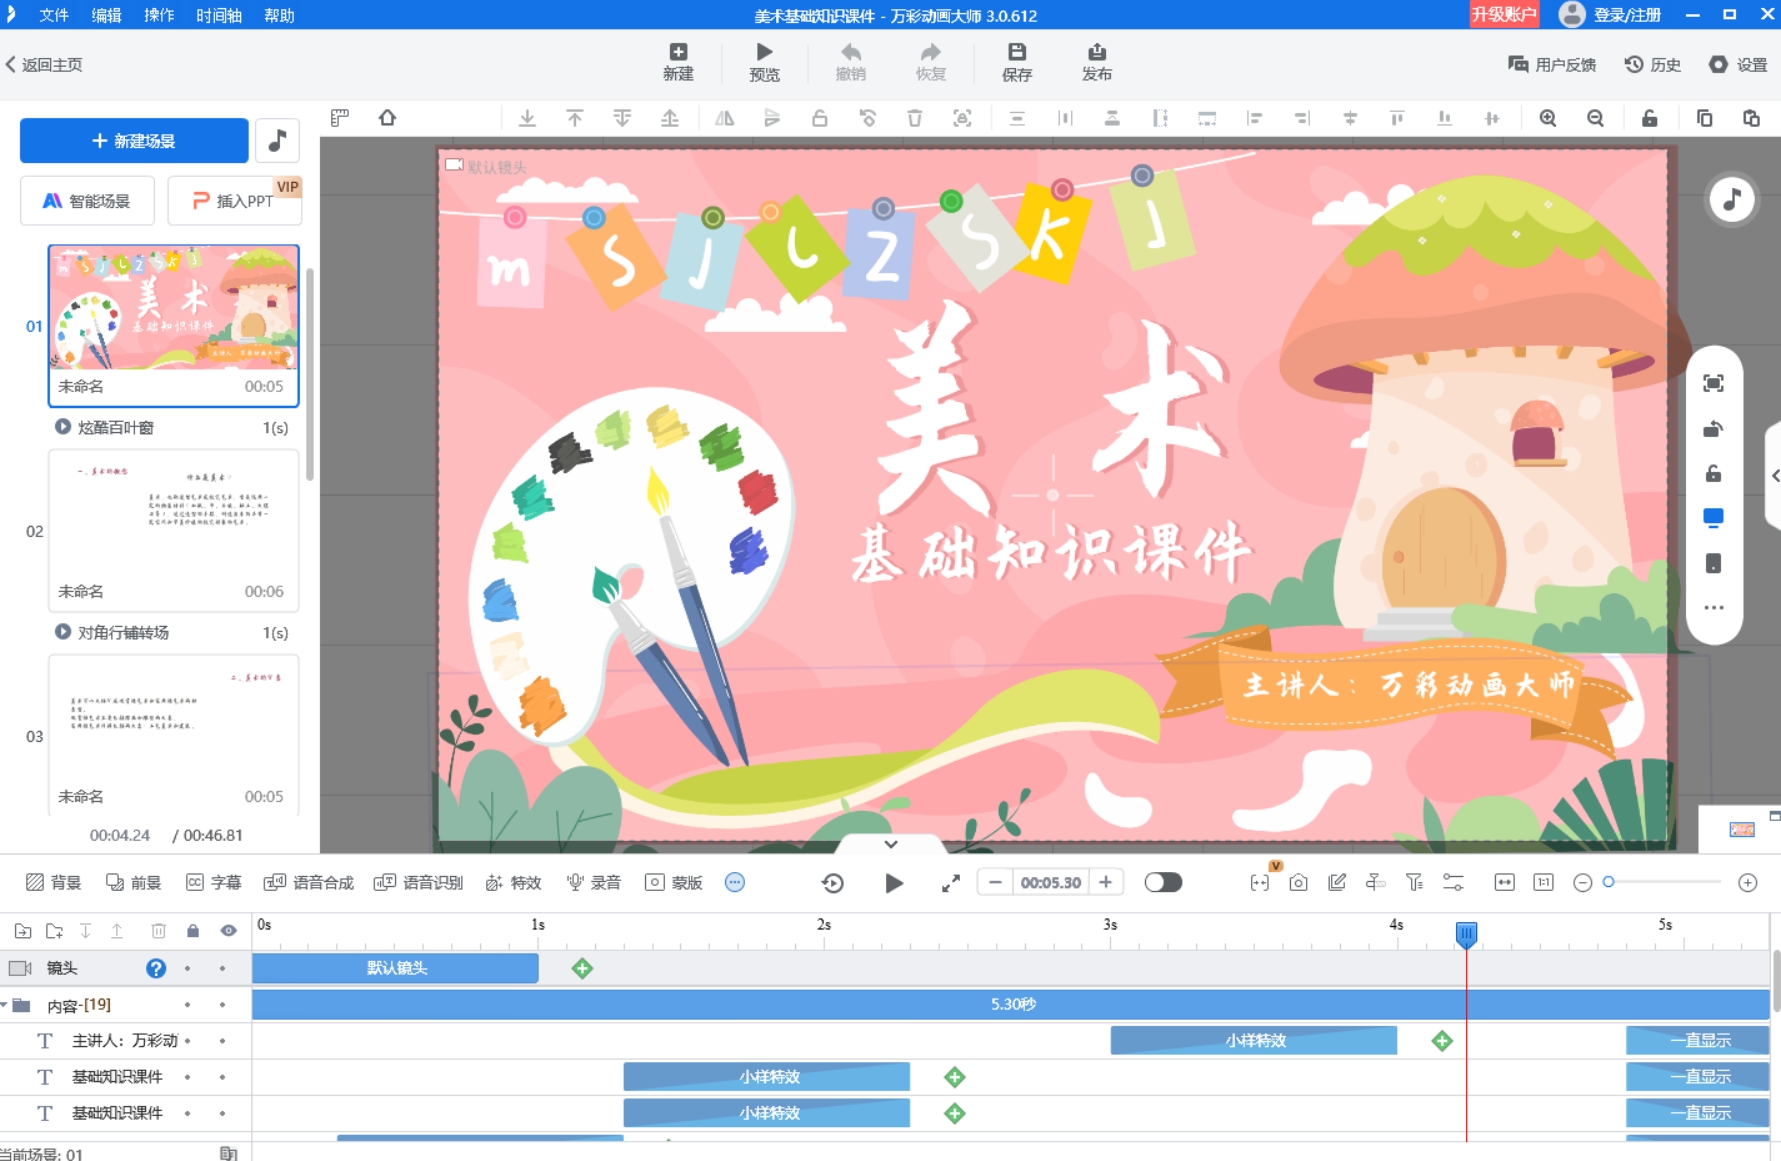Open the 历史 history panel
The image size is (1781, 1161).
coord(1653,65)
